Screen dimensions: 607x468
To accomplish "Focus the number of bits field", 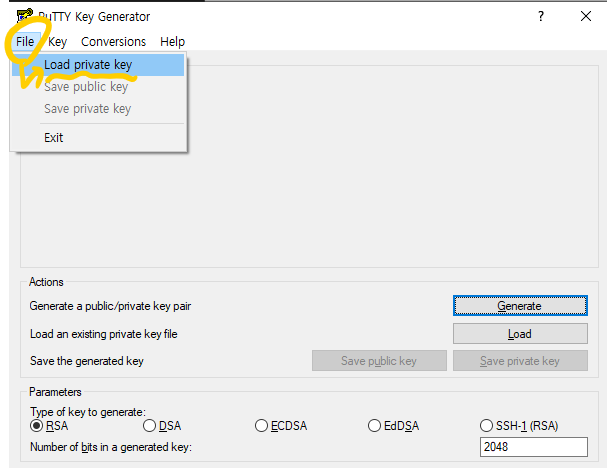I will (533, 447).
